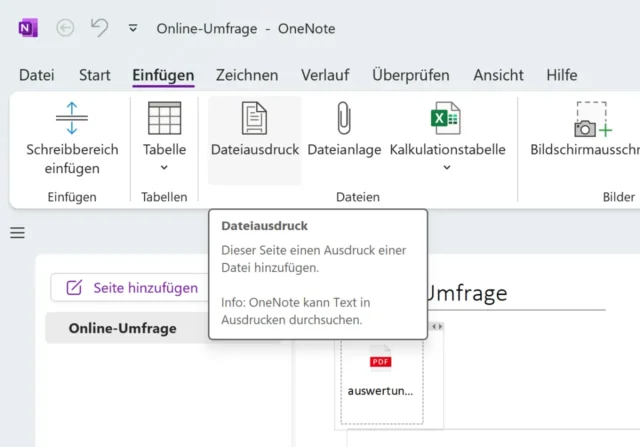Toggle the navigation pane hamburger button
The height and width of the screenshot is (447, 640).
point(18,233)
